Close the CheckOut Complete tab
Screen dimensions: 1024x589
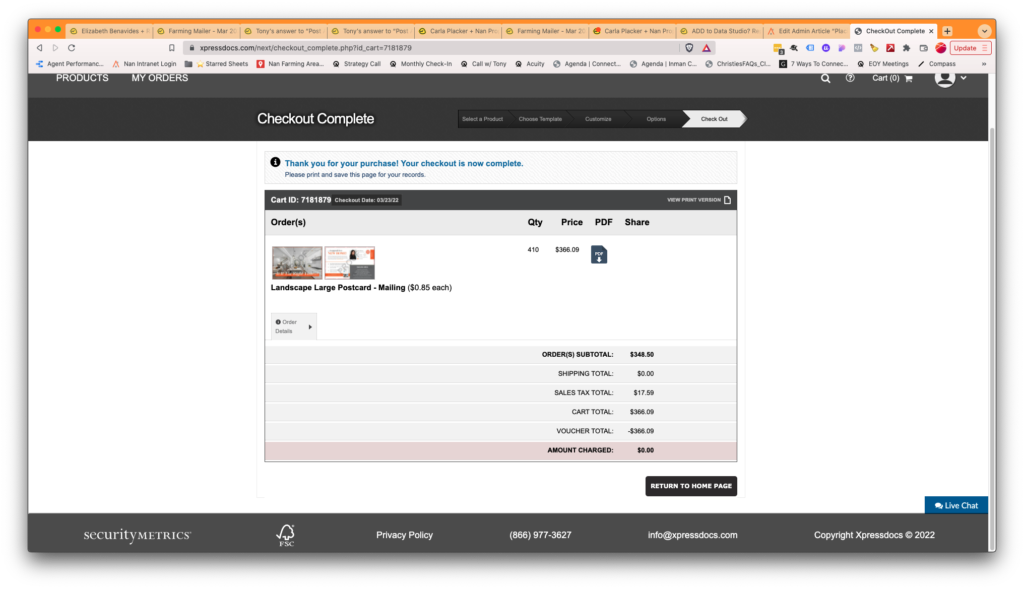[x=931, y=31]
